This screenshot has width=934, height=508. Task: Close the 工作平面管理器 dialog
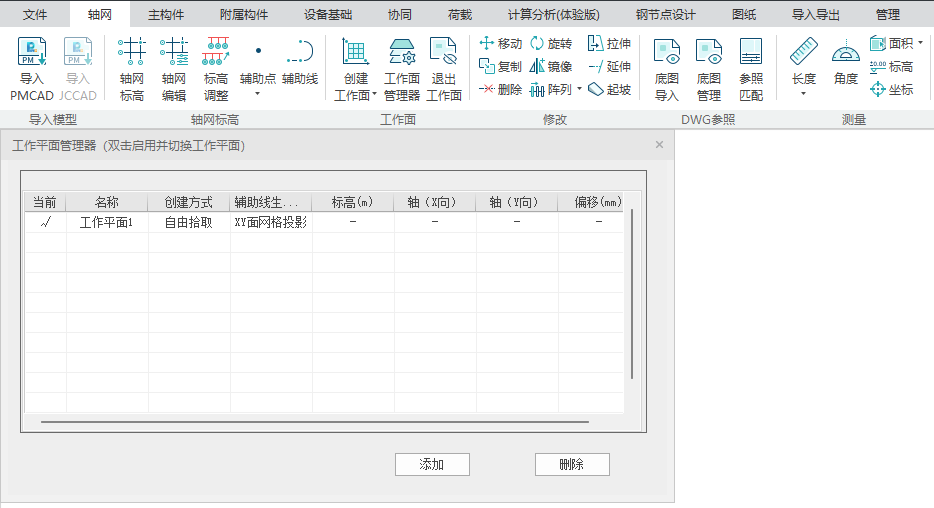pyautogui.click(x=659, y=145)
